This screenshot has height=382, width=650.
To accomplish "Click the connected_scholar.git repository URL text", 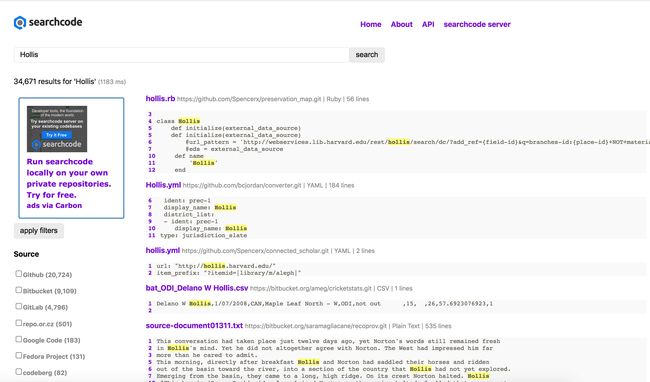I will [255, 251].
